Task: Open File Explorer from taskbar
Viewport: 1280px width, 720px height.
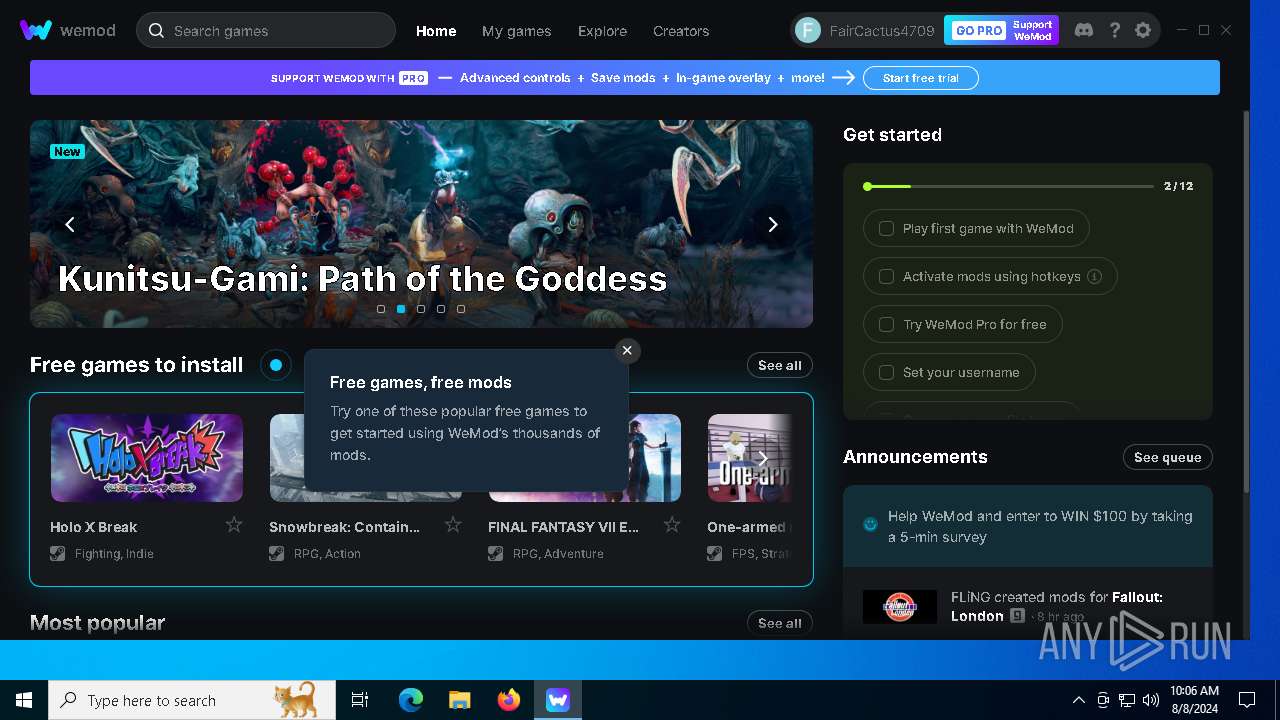Action: pyautogui.click(x=460, y=700)
